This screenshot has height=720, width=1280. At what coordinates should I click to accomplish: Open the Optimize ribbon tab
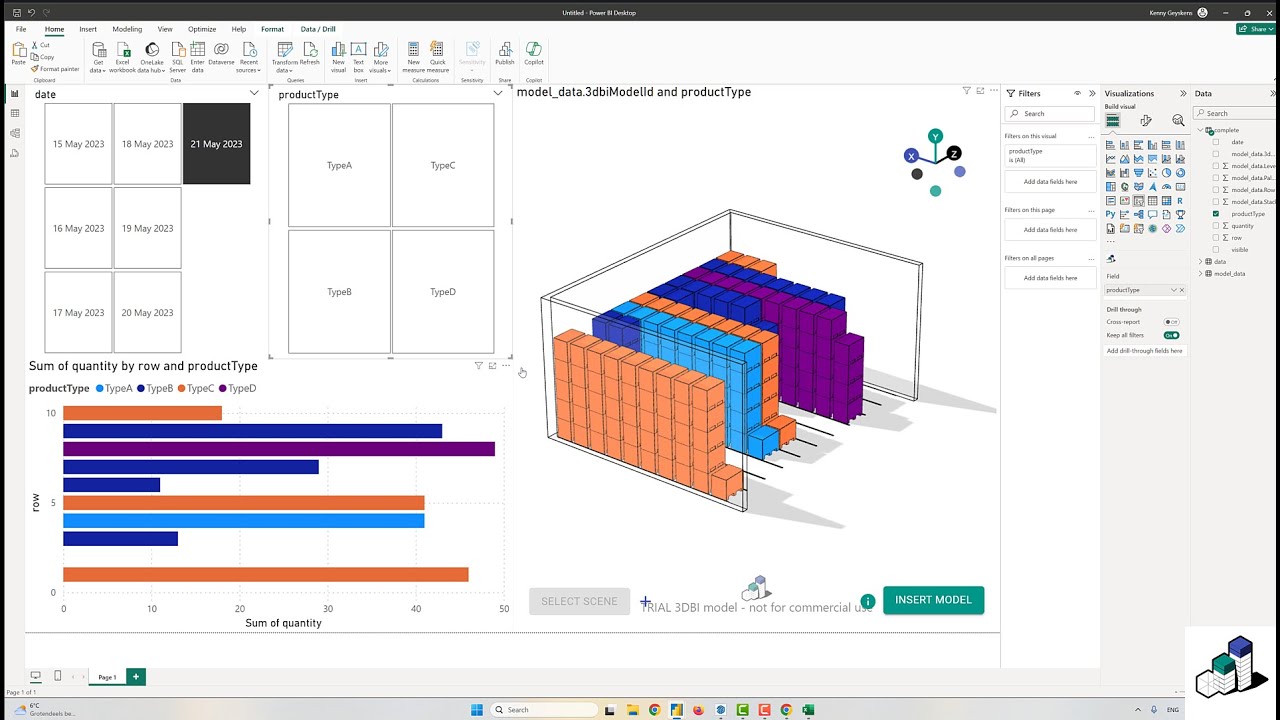(x=202, y=29)
